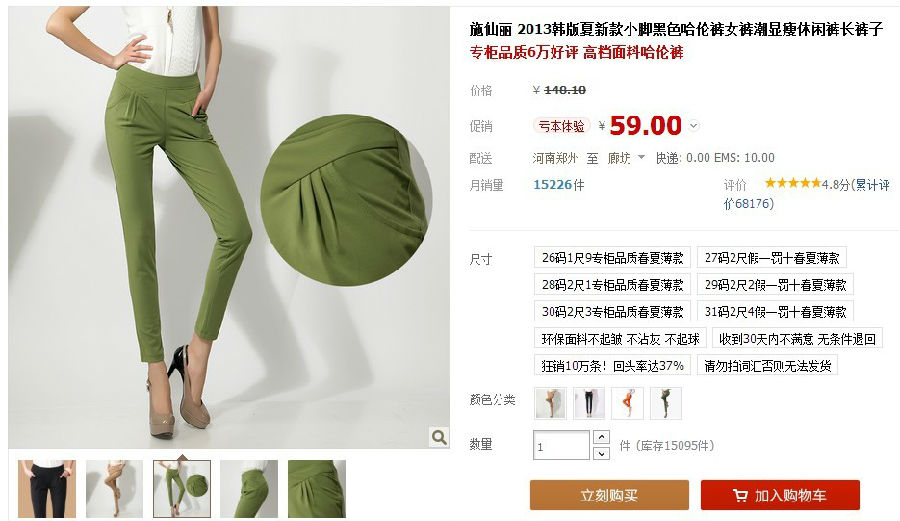Choose size 30码2尺3专柜品质春夏薄款
The image size is (900, 521).
click(x=612, y=312)
